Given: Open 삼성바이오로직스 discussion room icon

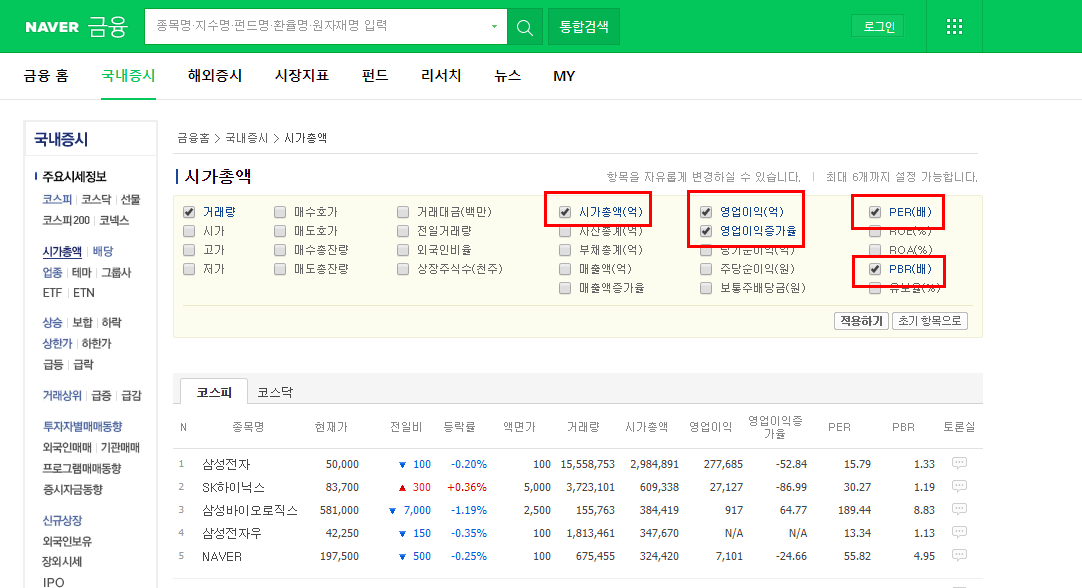Looking at the screenshot, I should coord(959,509).
